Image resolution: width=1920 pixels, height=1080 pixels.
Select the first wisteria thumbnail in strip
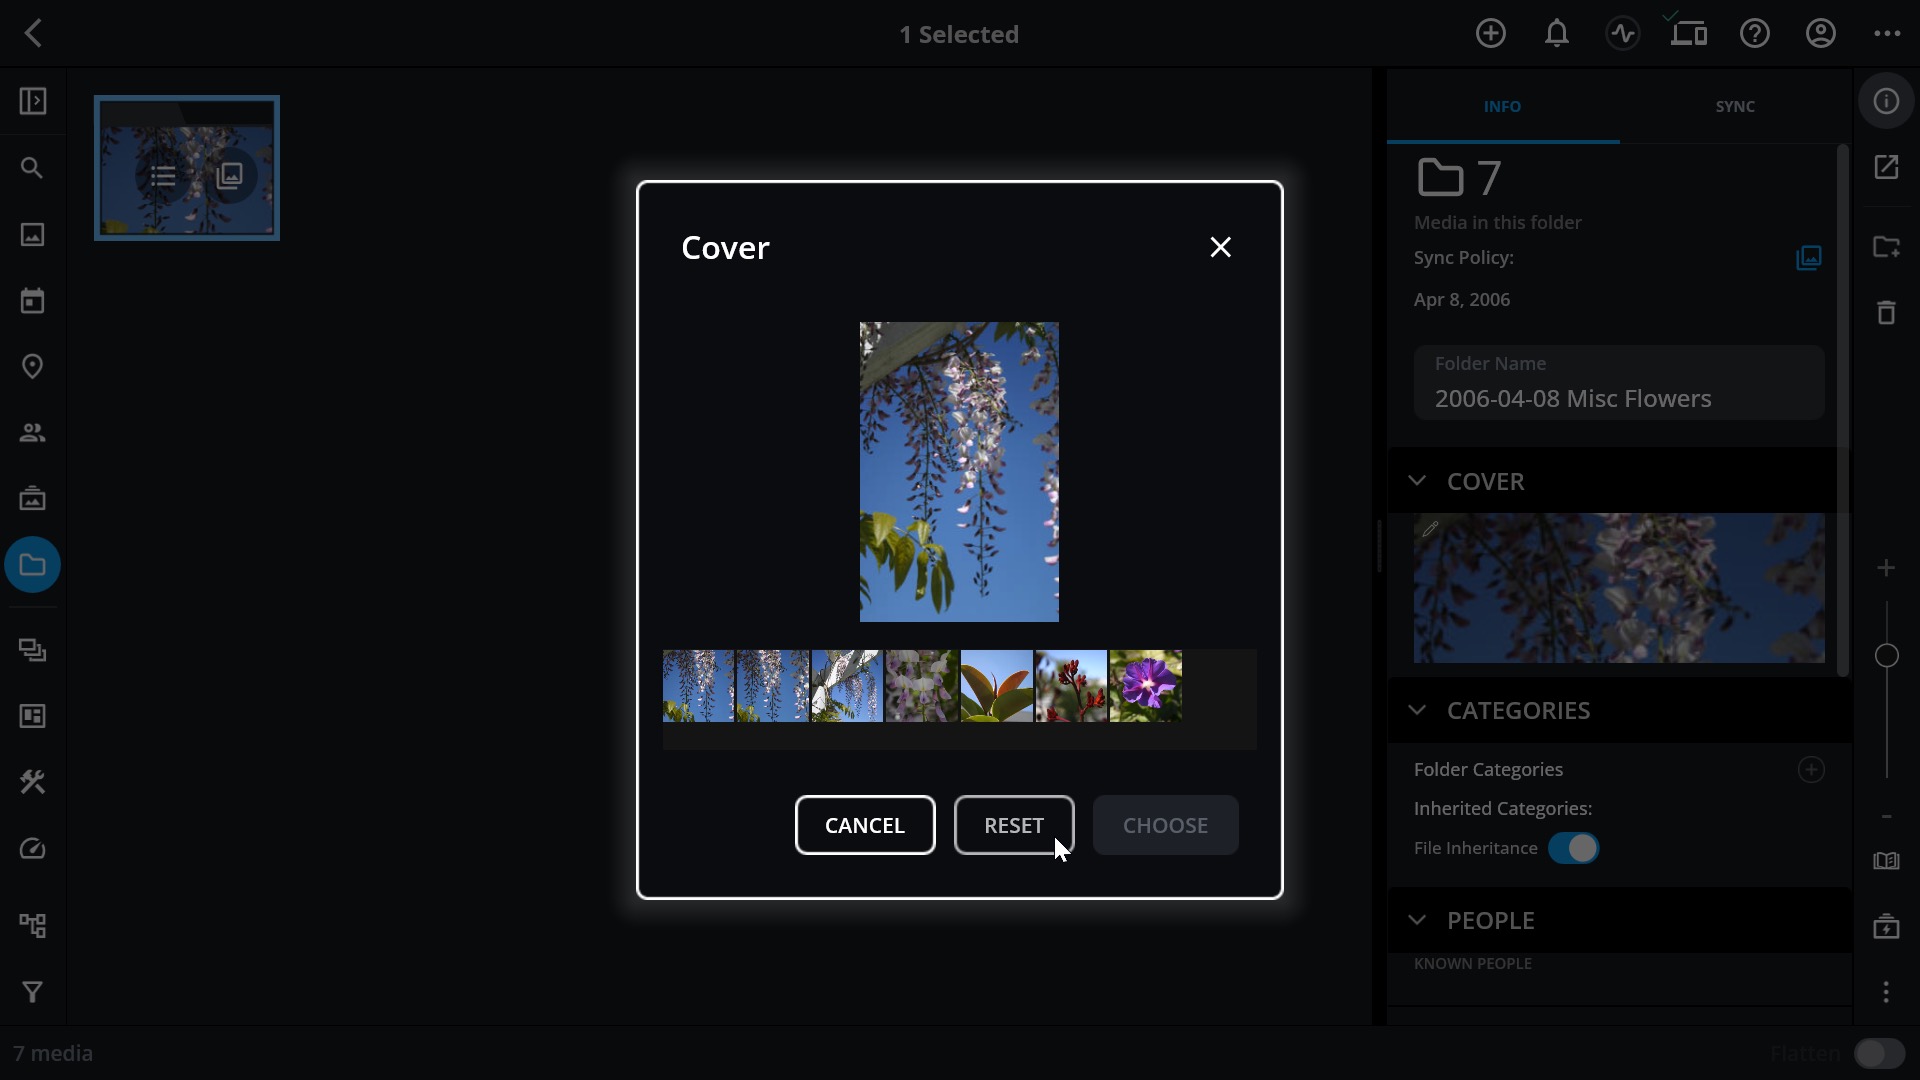pyautogui.click(x=698, y=686)
